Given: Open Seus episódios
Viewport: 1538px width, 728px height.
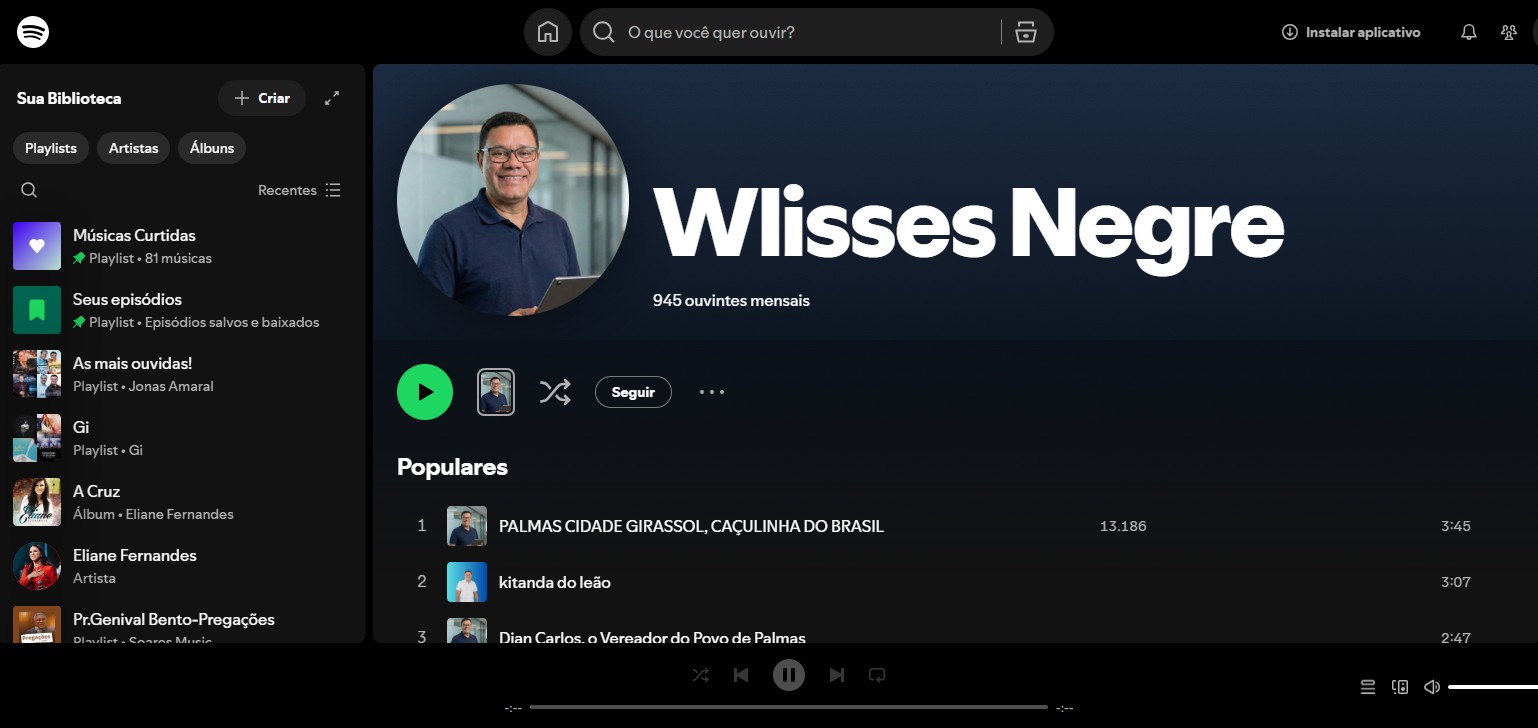Looking at the screenshot, I should [183, 310].
